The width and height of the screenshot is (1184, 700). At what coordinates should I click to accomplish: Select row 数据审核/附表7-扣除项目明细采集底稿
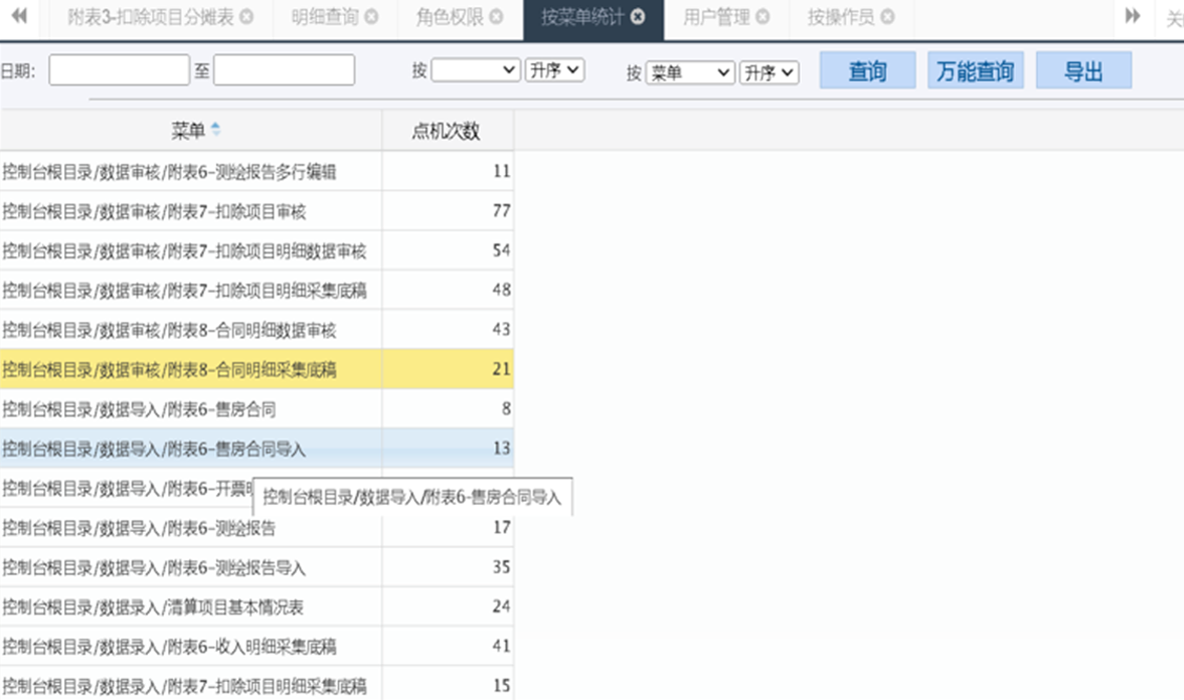click(x=257, y=290)
